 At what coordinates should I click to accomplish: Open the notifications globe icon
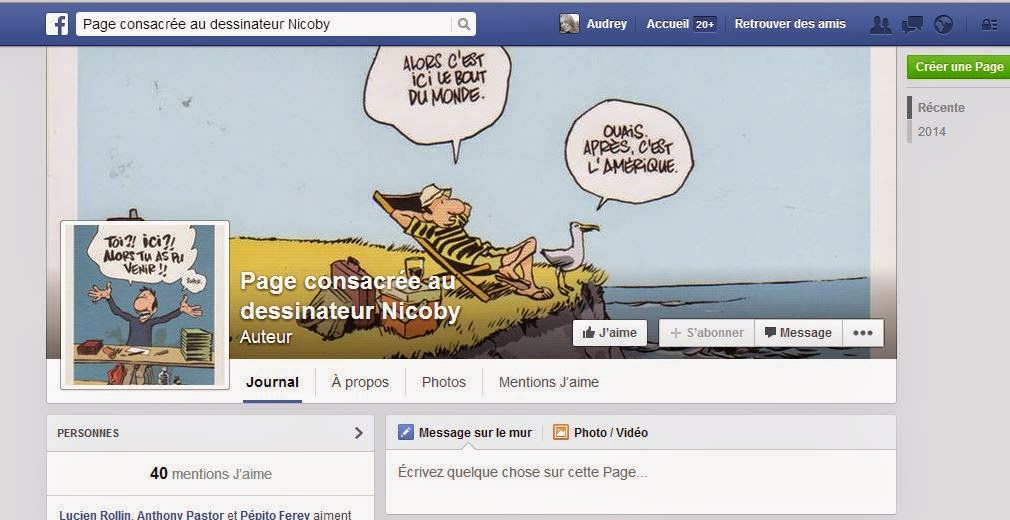pyautogui.click(x=944, y=24)
